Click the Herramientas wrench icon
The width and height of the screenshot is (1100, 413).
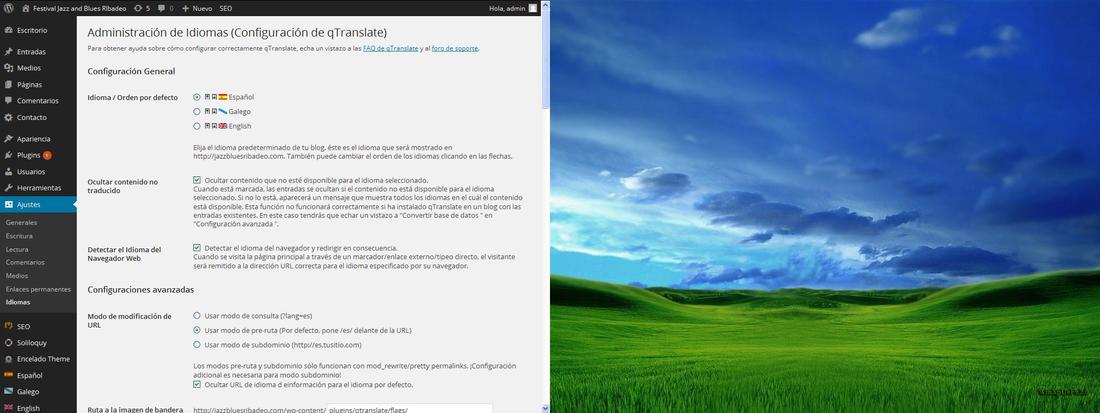click(x=8, y=188)
